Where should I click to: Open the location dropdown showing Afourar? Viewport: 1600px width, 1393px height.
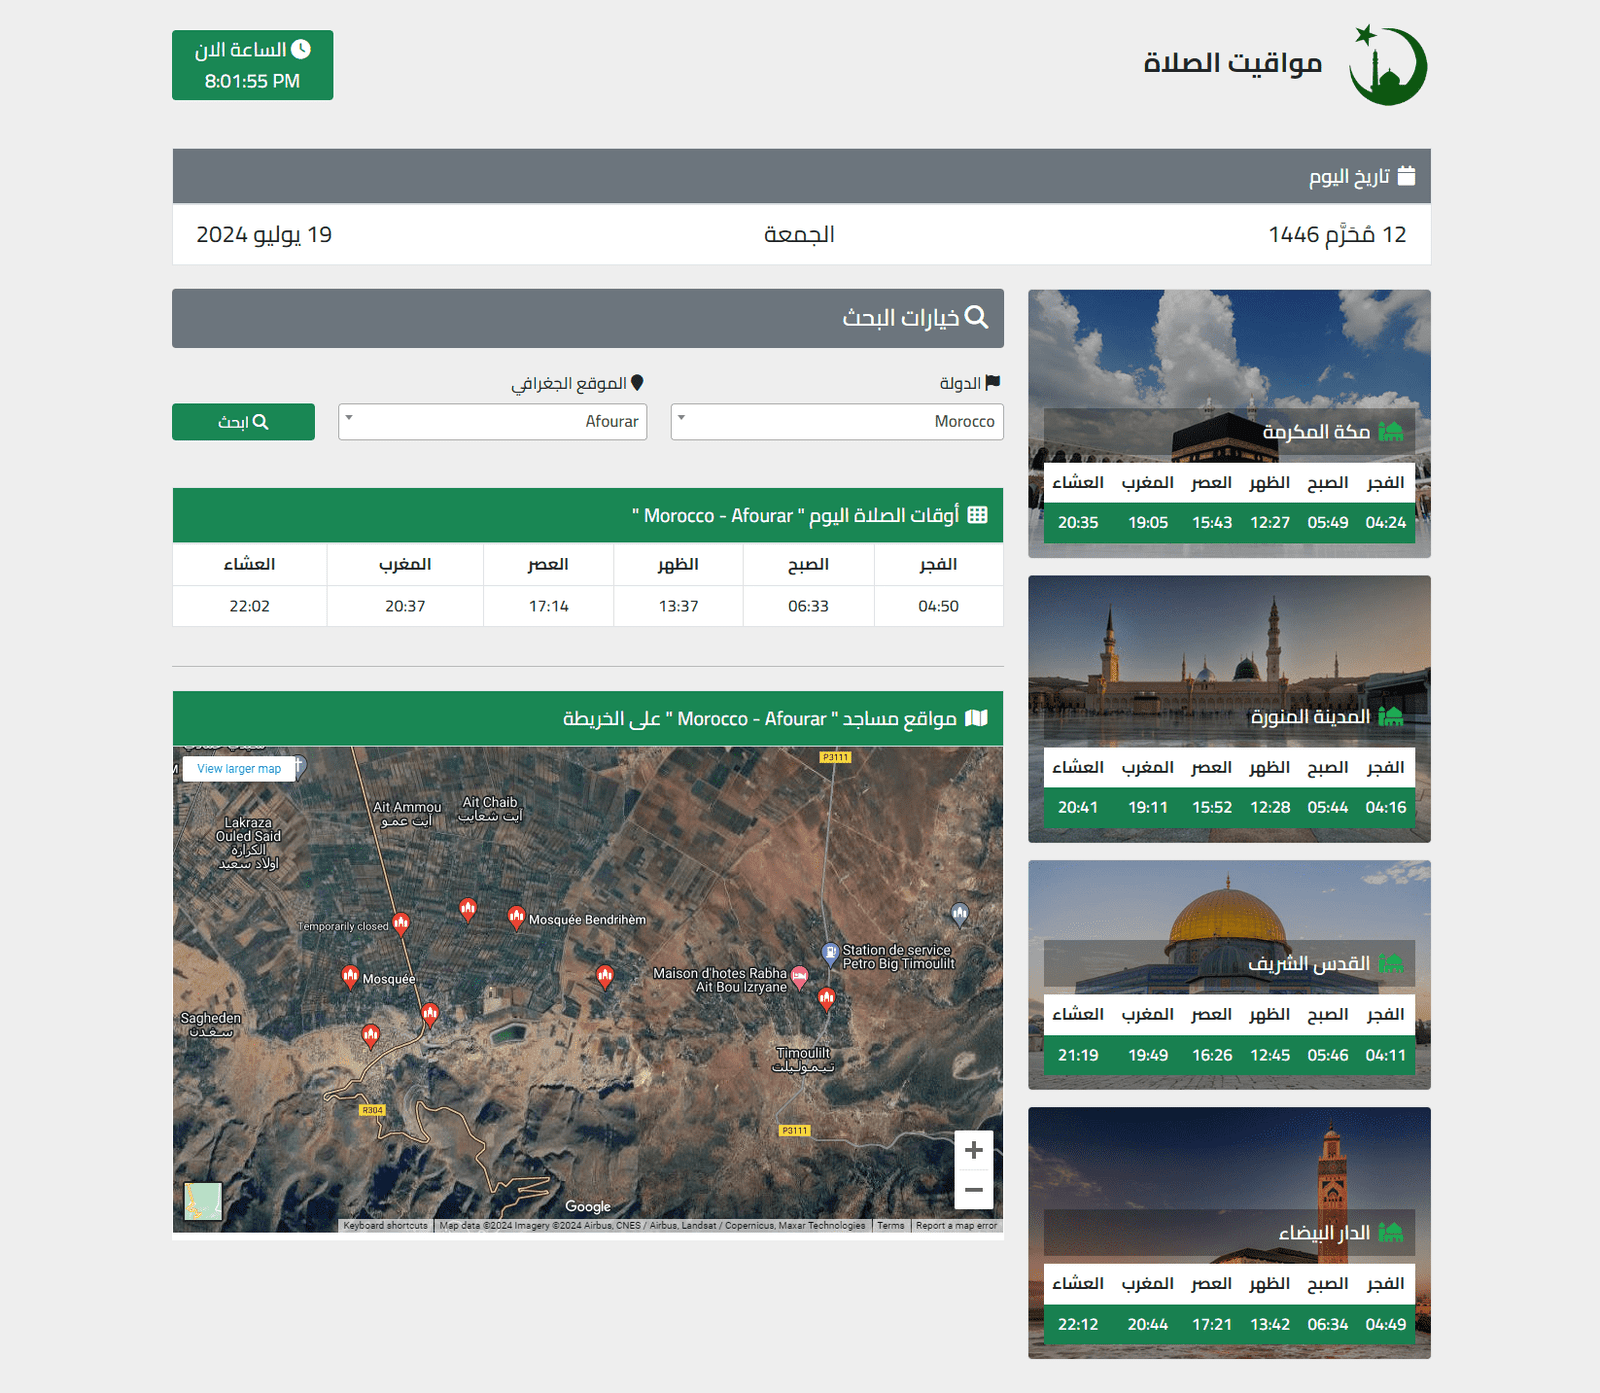coord(493,422)
